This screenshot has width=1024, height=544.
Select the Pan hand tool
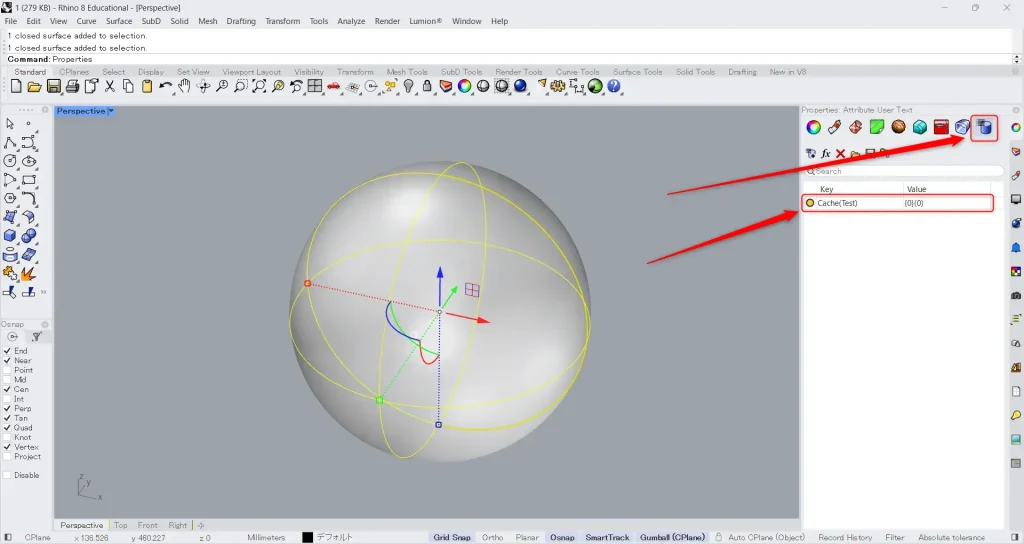184,87
